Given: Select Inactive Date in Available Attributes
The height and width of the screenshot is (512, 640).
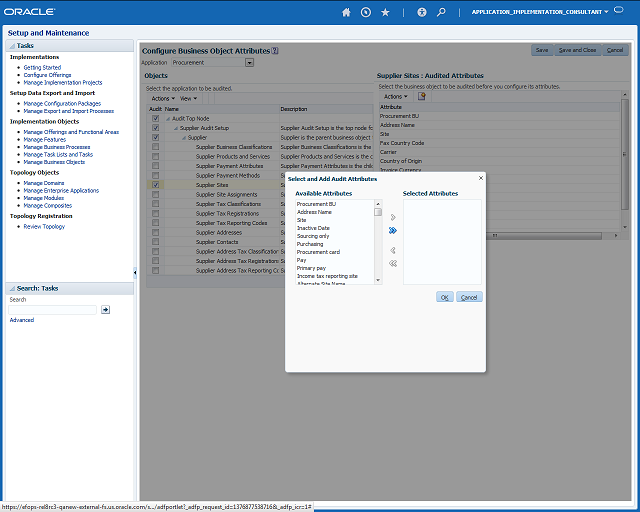Looking at the screenshot, I should [313, 228].
